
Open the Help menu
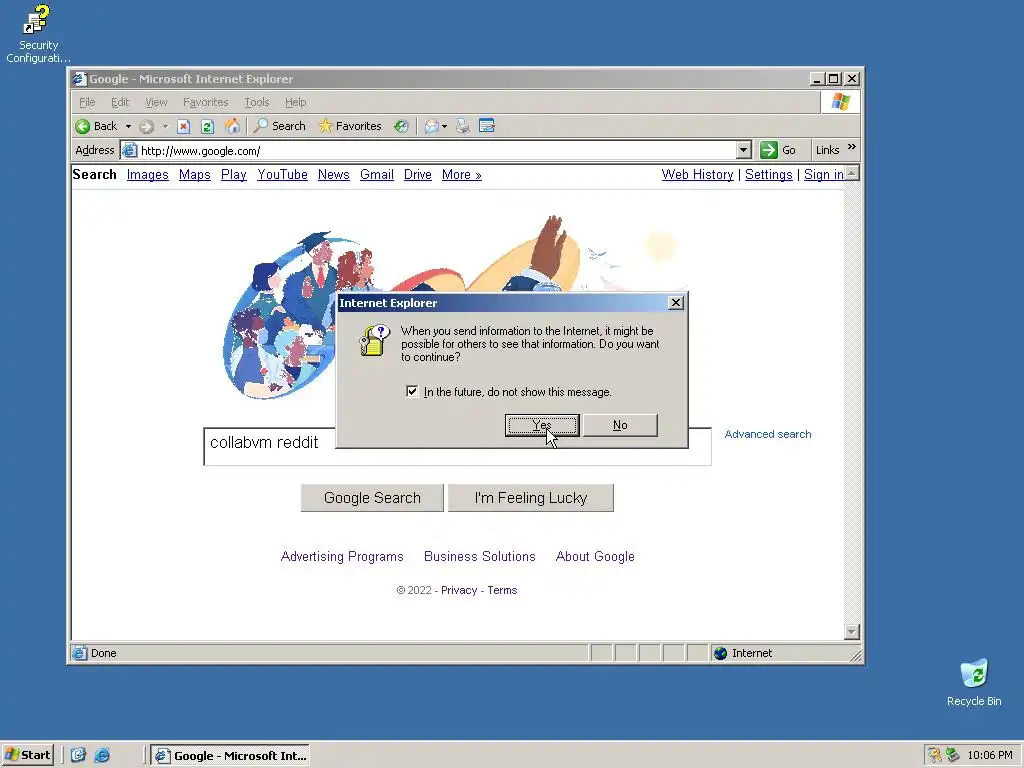click(295, 103)
